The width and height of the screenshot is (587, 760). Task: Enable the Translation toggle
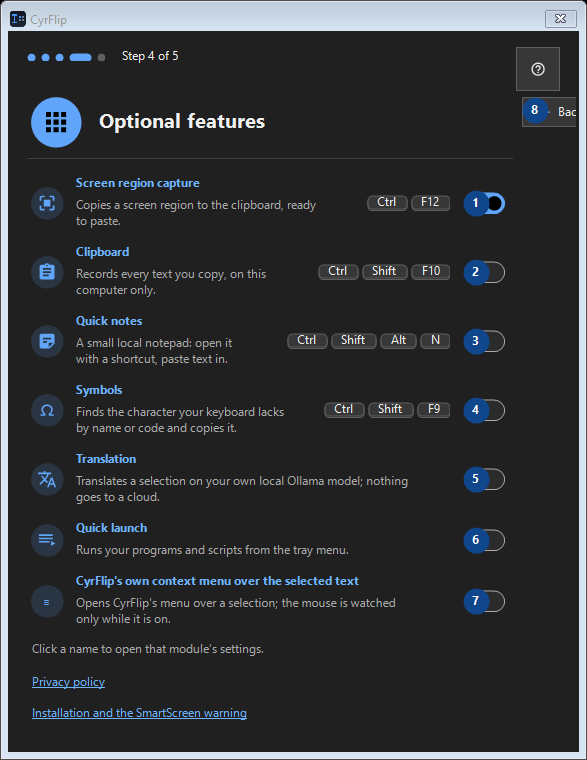[485, 479]
